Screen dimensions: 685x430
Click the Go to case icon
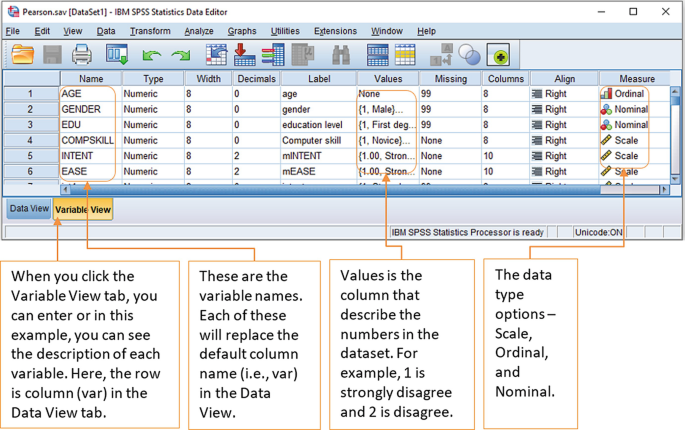click(216, 54)
